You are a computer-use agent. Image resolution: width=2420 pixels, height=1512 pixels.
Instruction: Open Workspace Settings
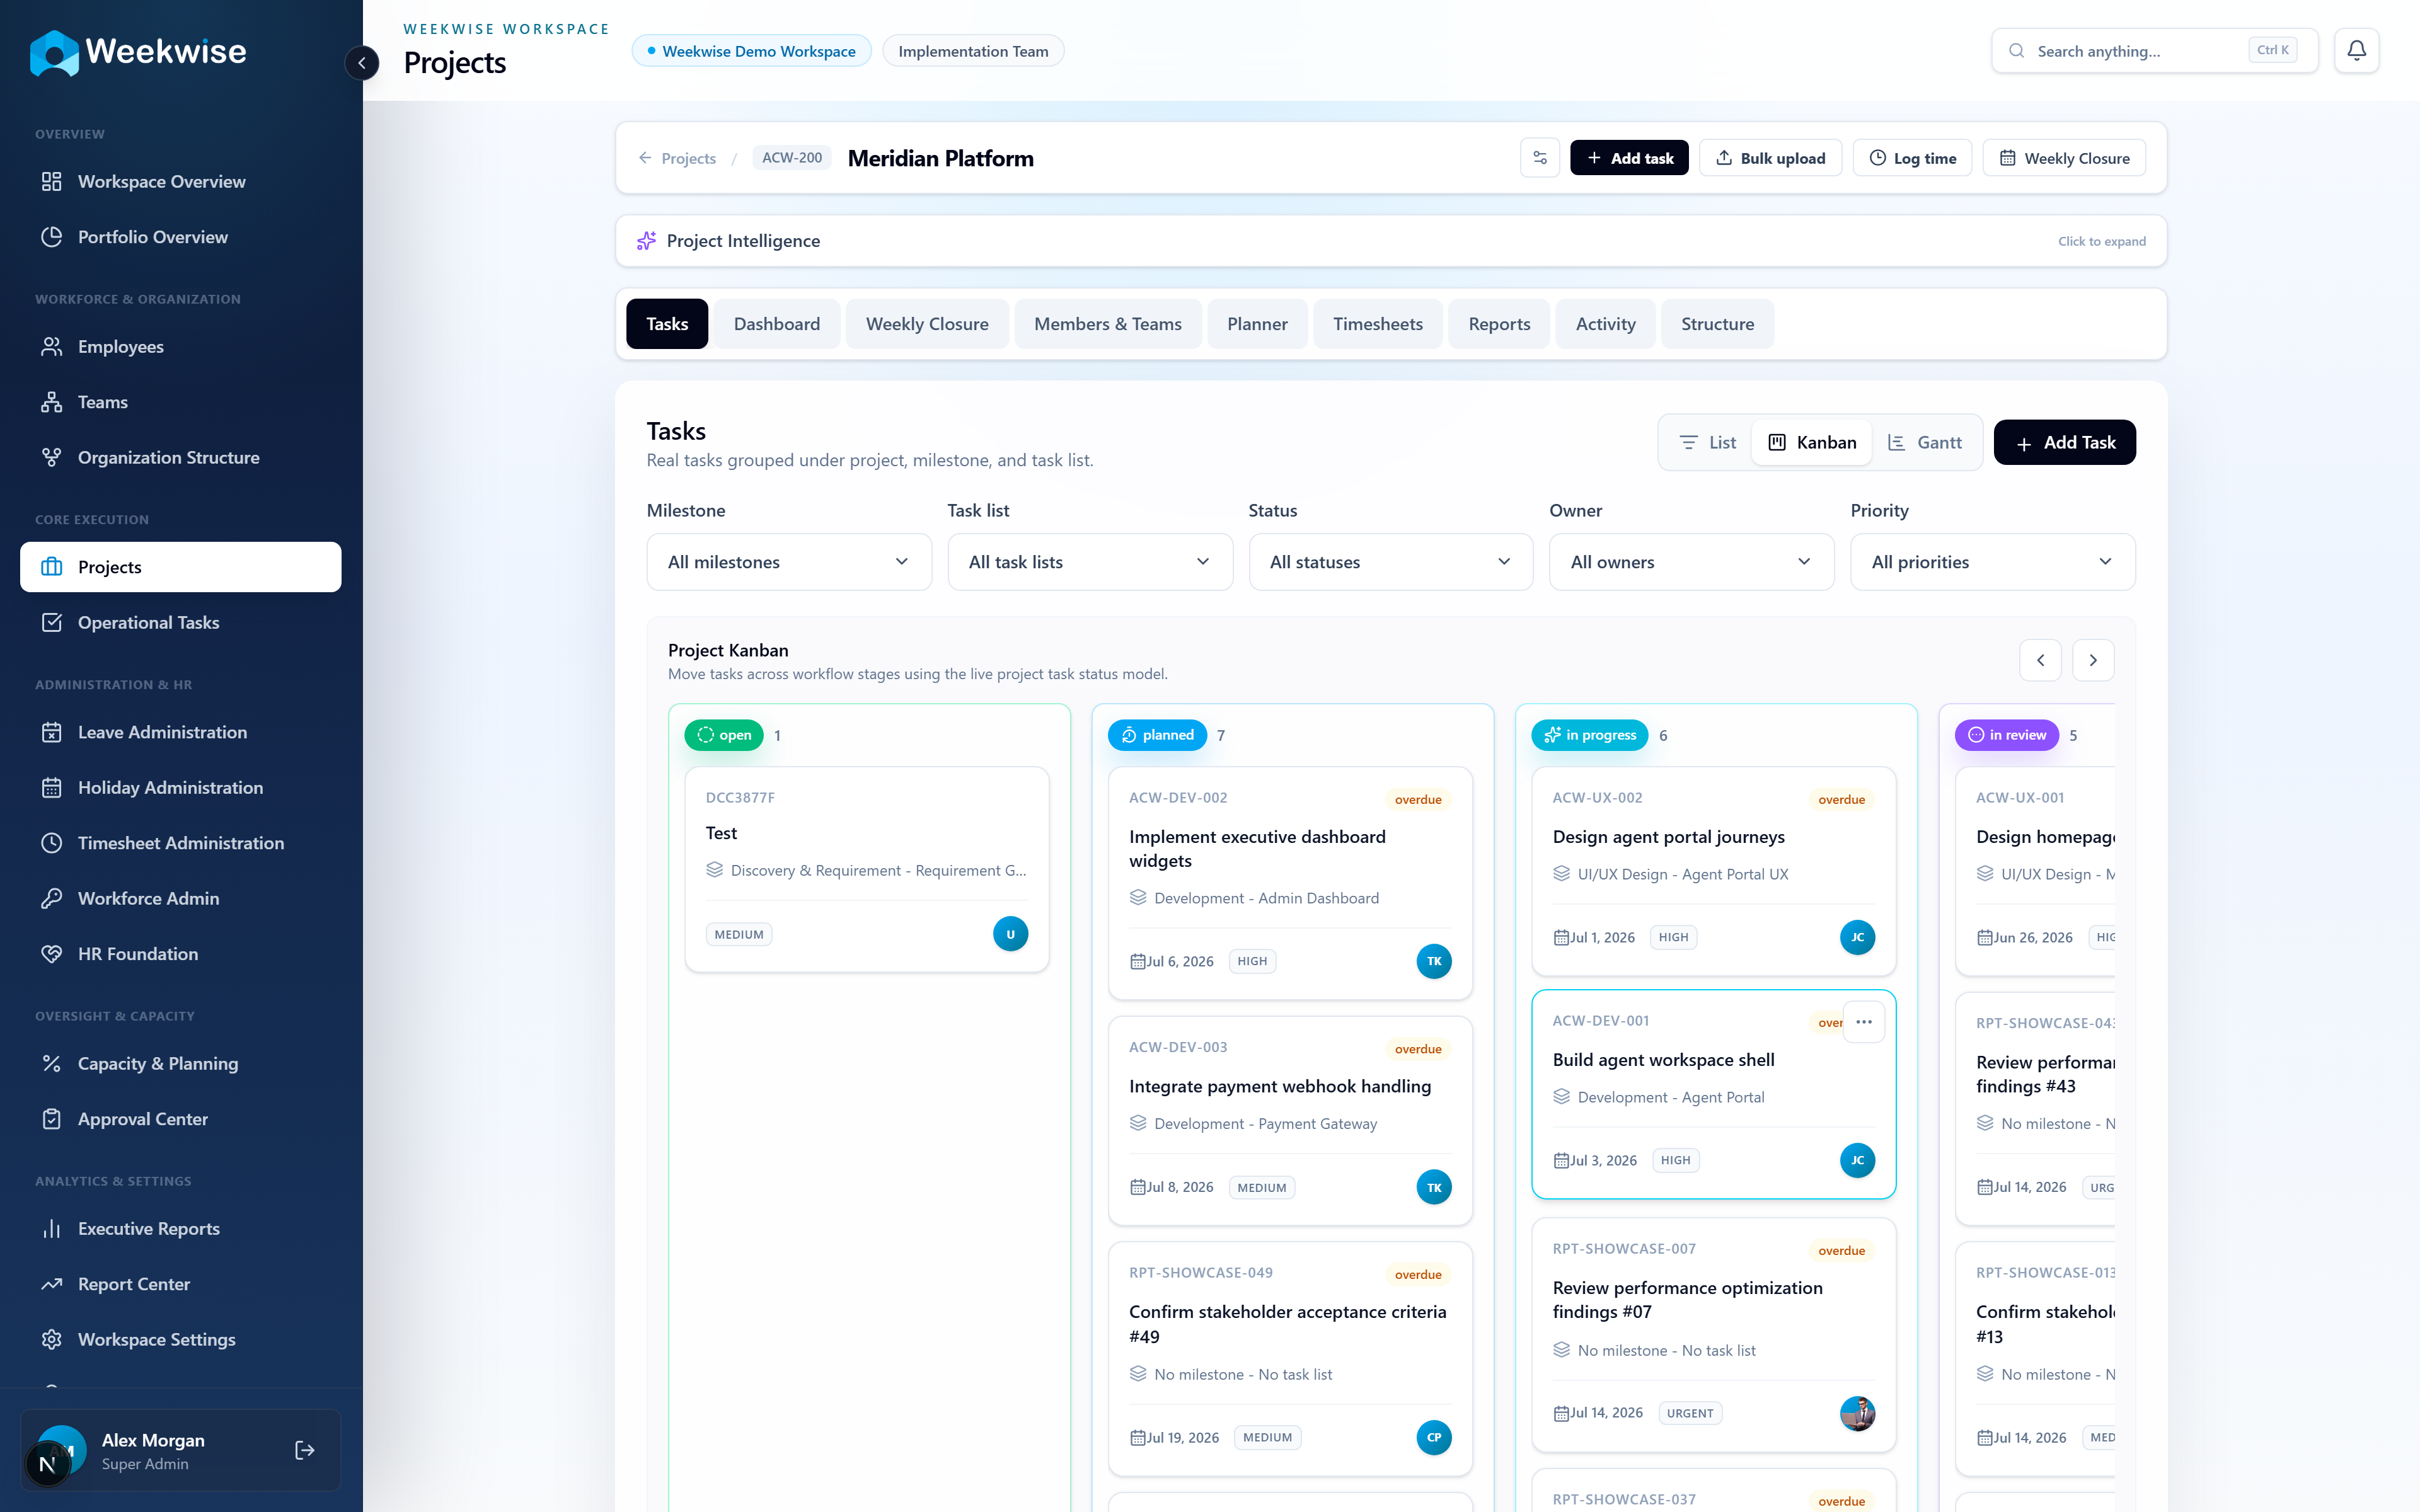180,1339
